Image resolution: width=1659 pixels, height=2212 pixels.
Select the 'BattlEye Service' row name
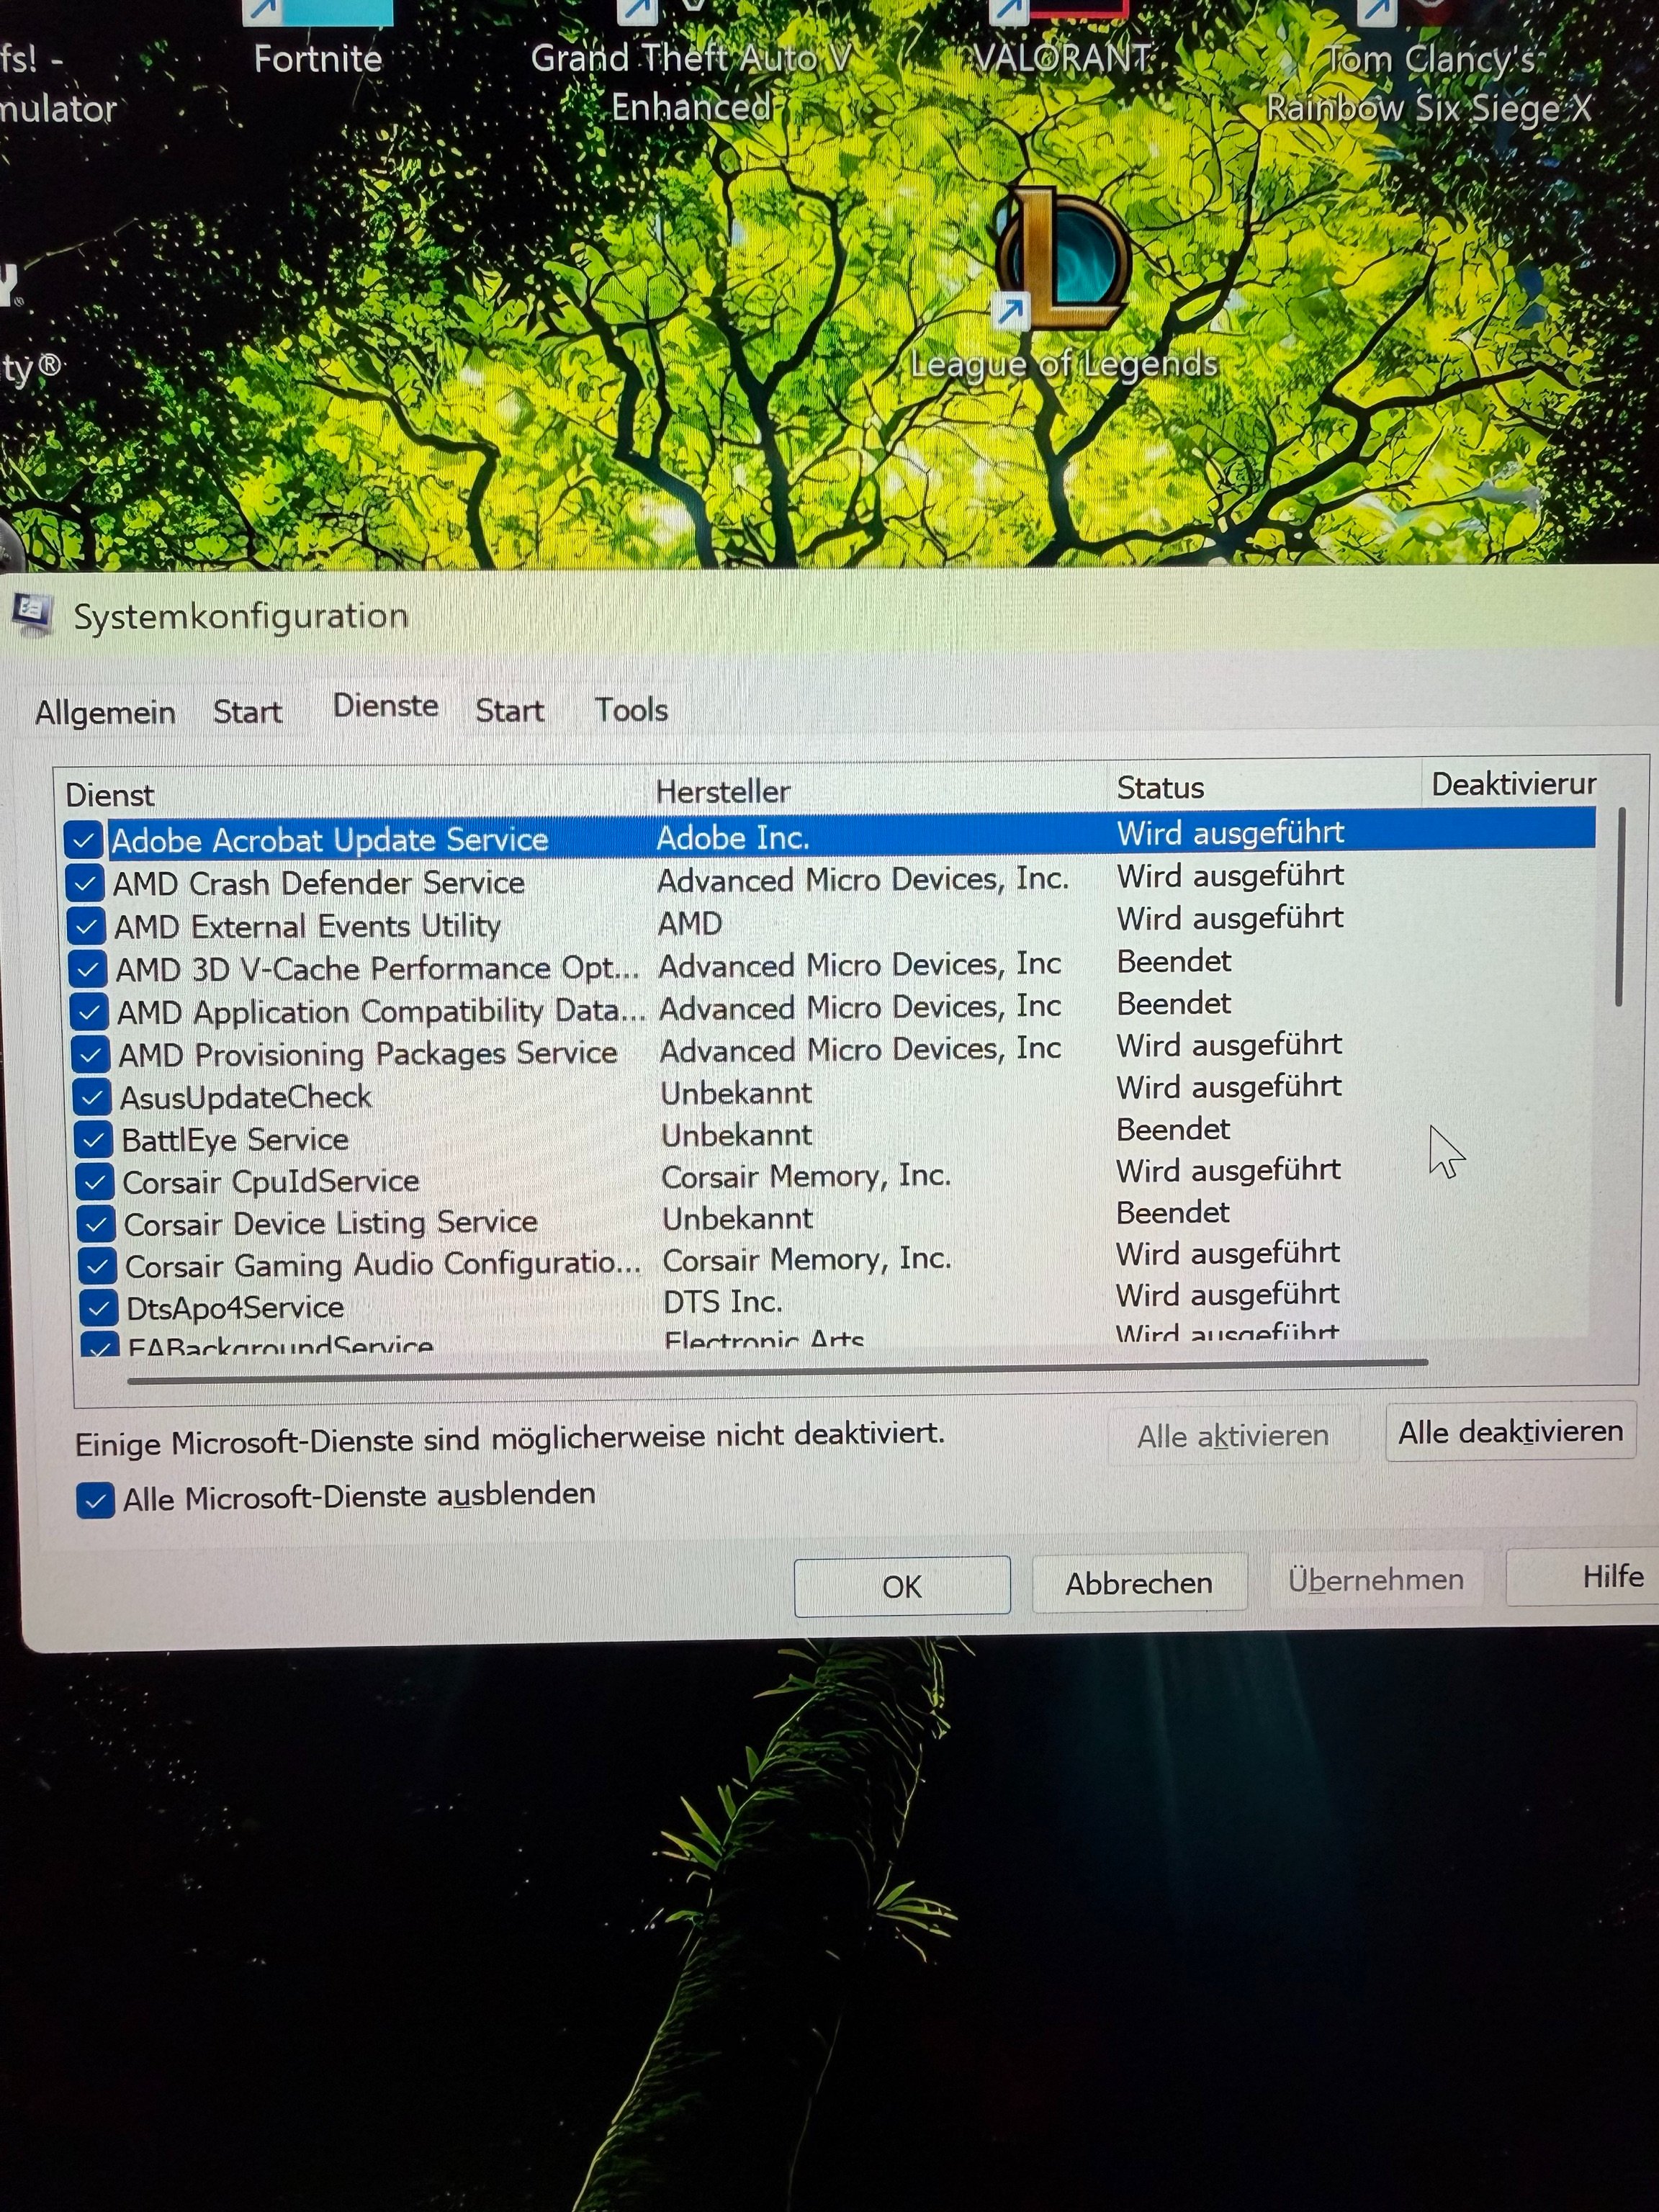(235, 1139)
